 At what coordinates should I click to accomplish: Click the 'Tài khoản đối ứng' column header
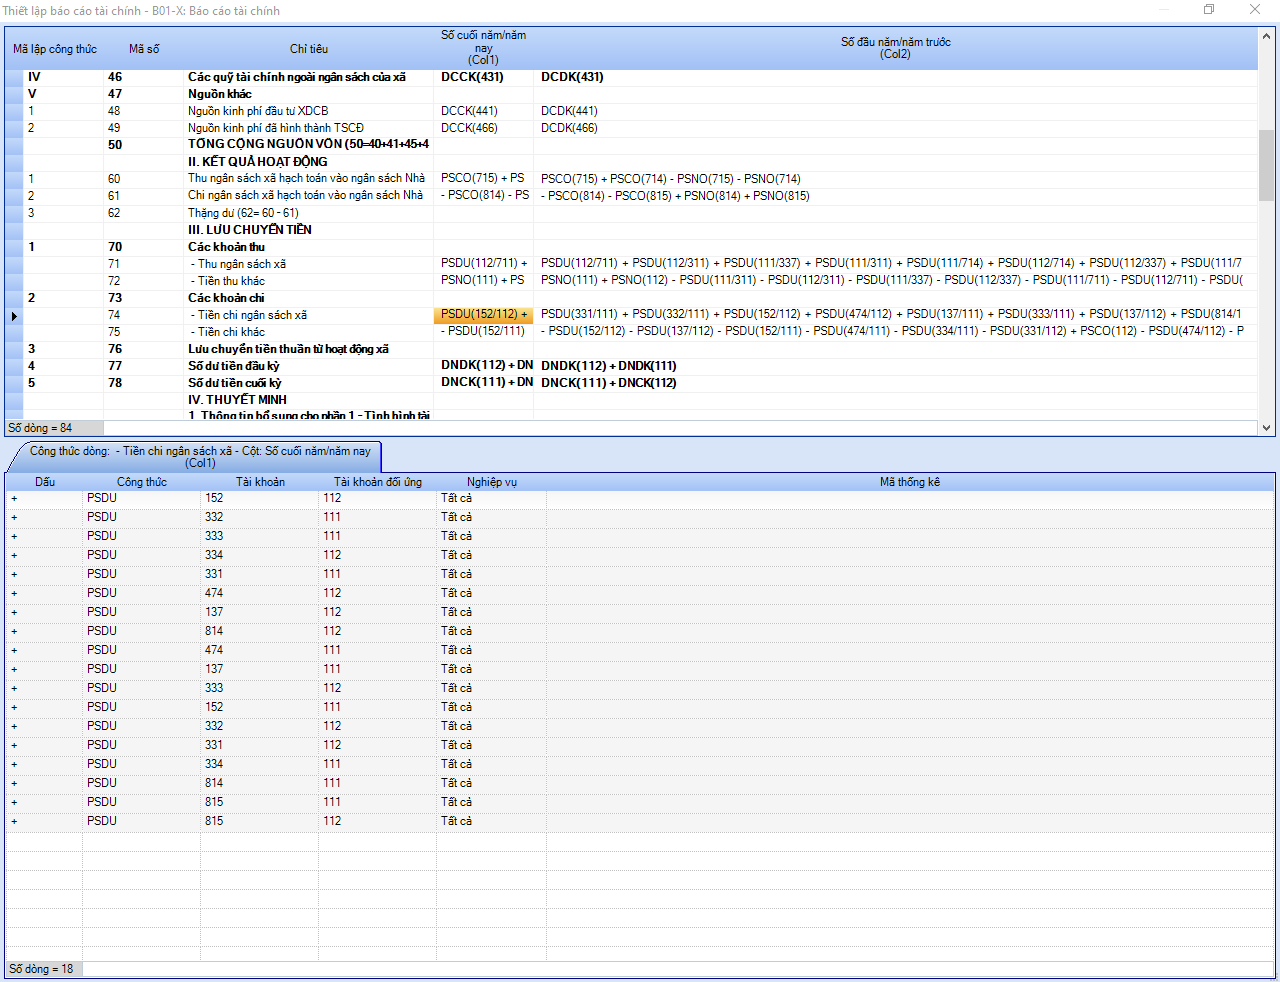coord(377,482)
